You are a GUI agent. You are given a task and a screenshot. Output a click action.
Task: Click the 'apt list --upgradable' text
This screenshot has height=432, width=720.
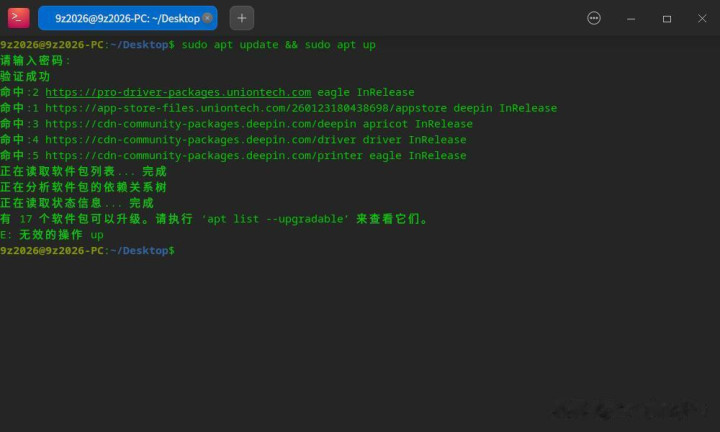click(x=275, y=219)
